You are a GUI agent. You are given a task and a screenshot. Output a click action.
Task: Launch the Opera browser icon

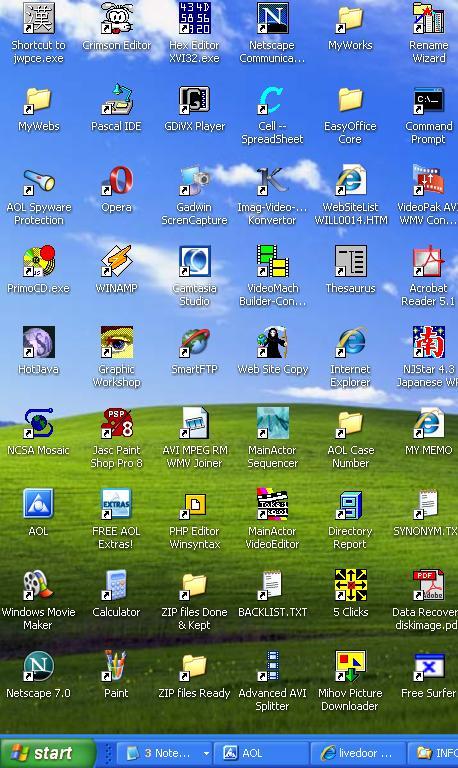(x=117, y=181)
